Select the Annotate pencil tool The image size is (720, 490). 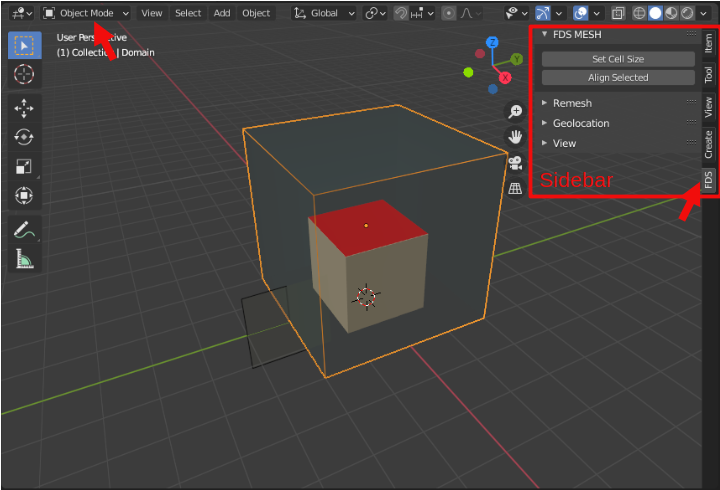(24, 230)
